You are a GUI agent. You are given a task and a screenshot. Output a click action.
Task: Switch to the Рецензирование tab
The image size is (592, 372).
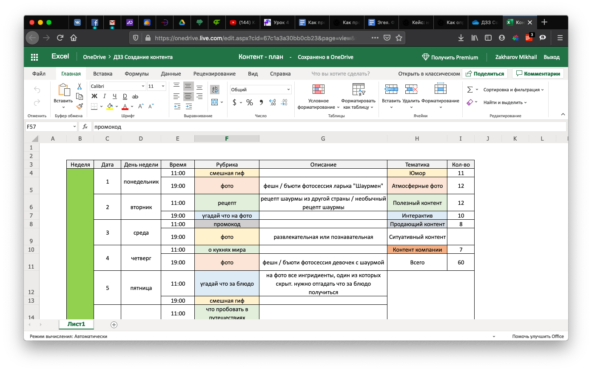pos(214,74)
